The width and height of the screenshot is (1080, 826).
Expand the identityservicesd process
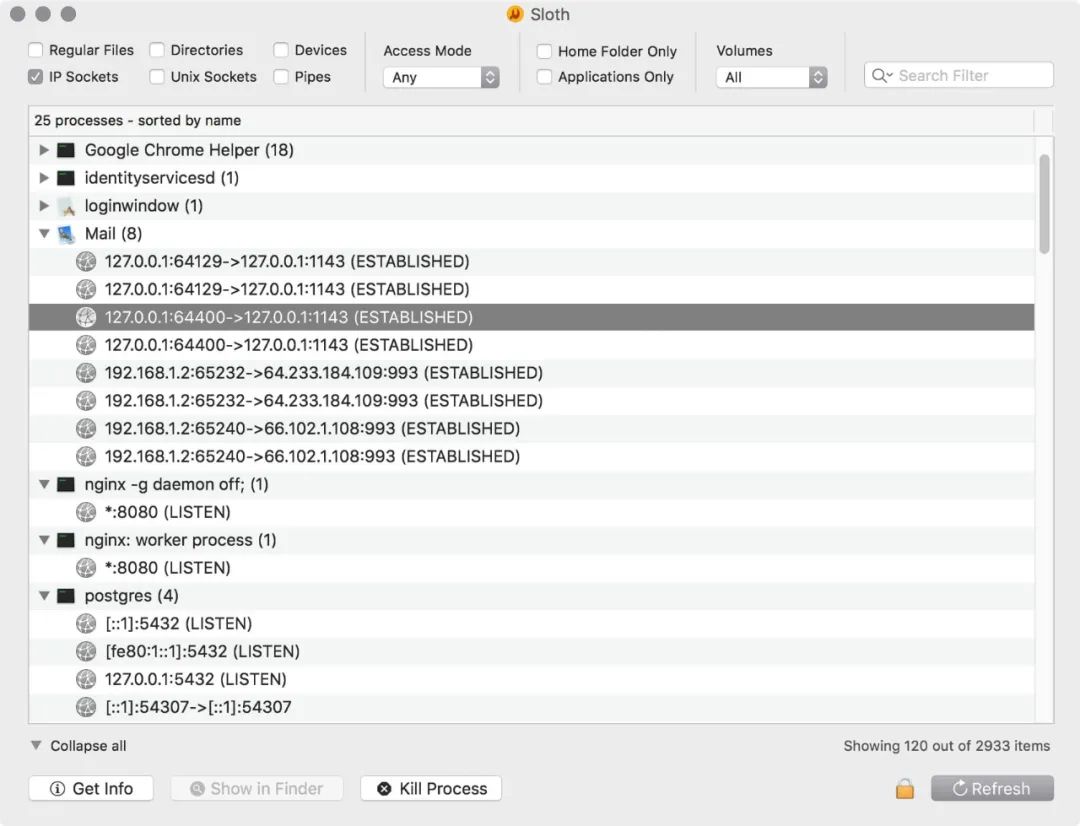pyautogui.click(x=43, y=178)
